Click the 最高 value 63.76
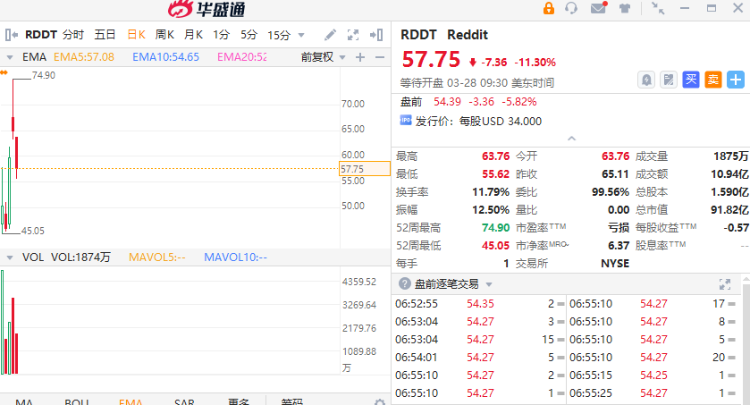The height and width of the screenshot is (405, 750). (496, 156)
